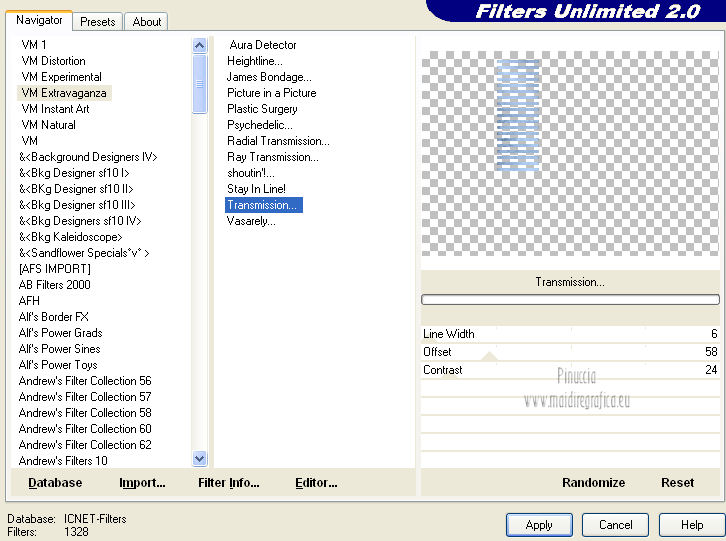Select Alf's Power Toys category
This screenshot has width=726, height=541.
(58, 365)
